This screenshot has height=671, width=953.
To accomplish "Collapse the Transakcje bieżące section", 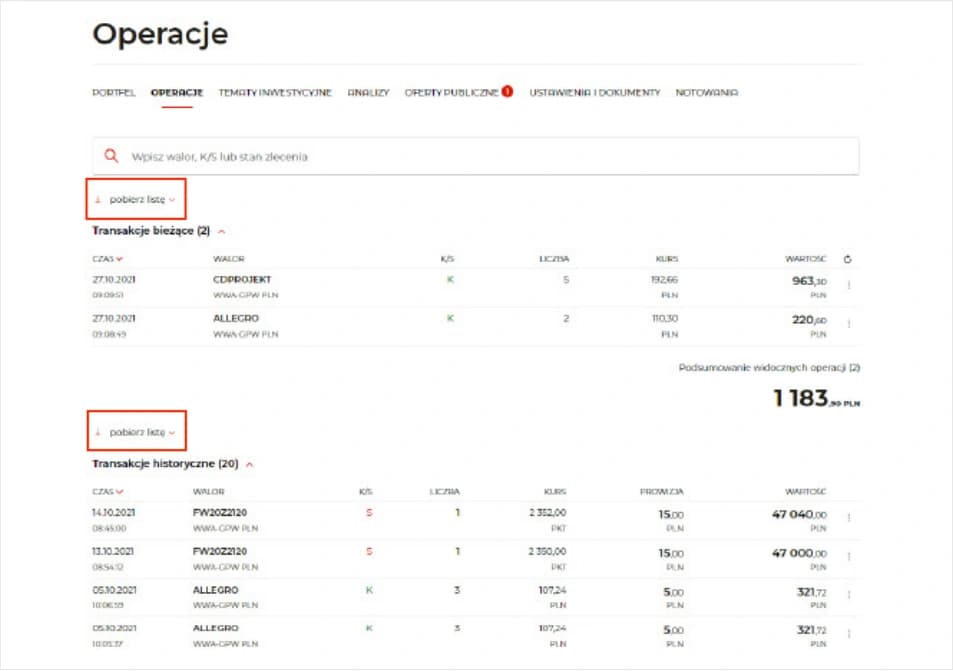I will tap(221, 231).
